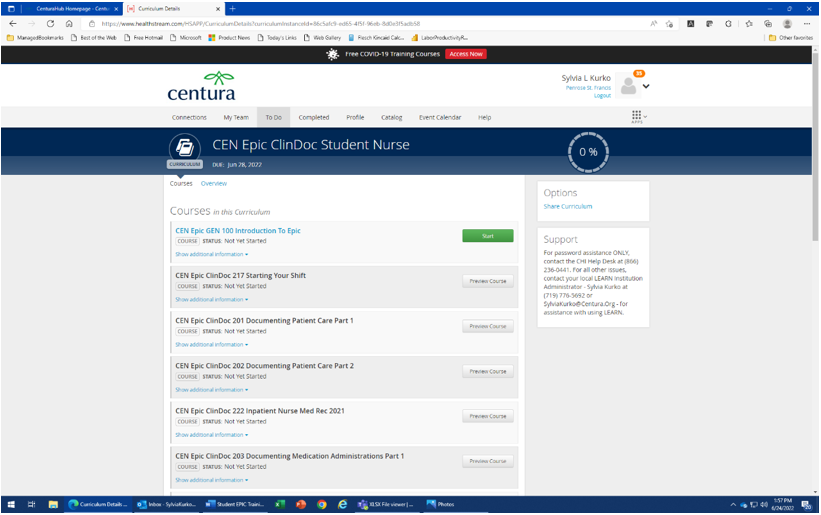Click the browser address bar

367,24
